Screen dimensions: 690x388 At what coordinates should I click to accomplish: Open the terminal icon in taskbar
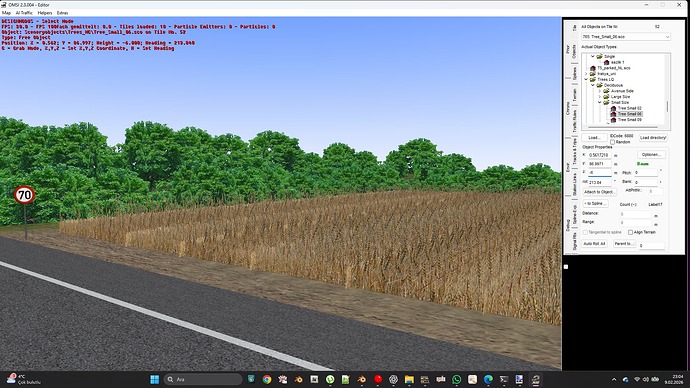[504, 379]
